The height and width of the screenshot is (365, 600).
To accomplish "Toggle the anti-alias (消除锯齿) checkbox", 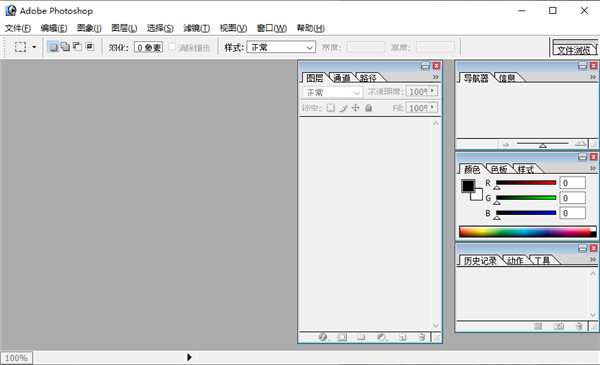I will click(x=172, y=47).
